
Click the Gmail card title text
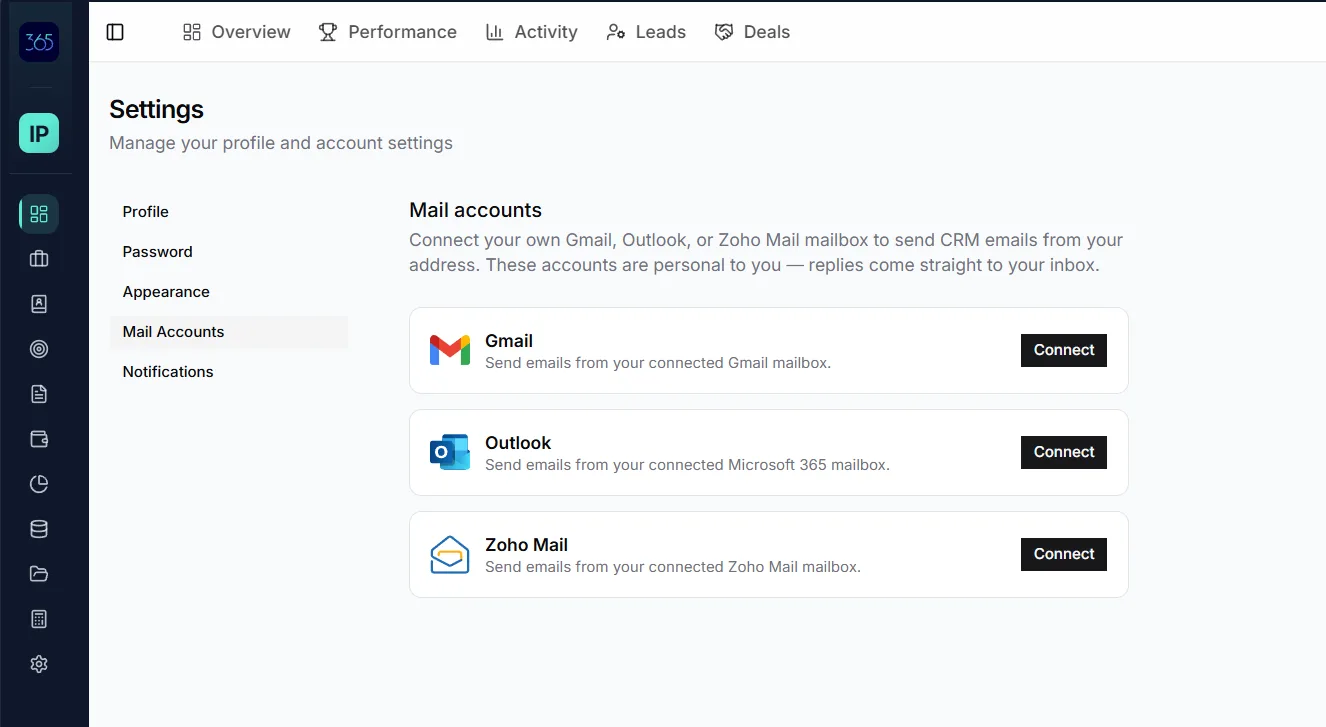point(509,341)
